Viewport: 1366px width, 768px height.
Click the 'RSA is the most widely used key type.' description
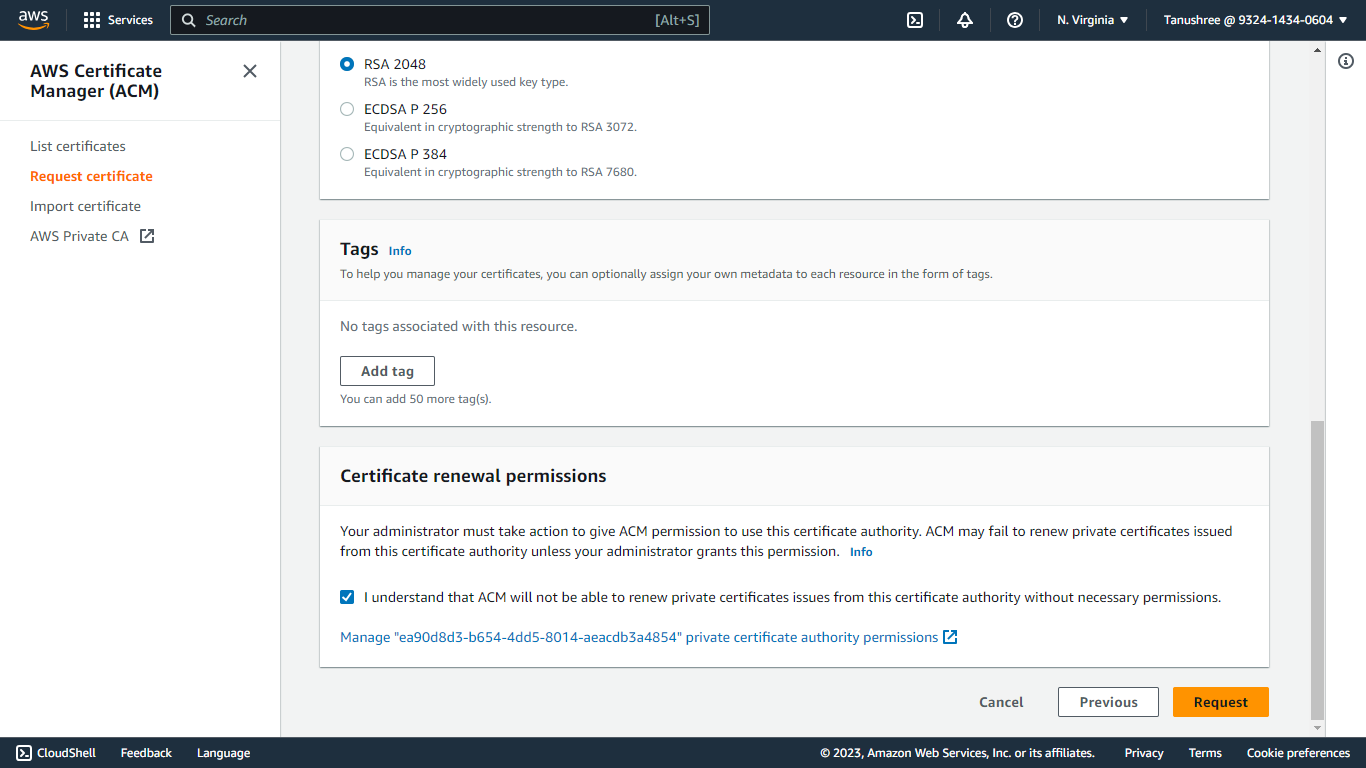[x=466, y=82]
